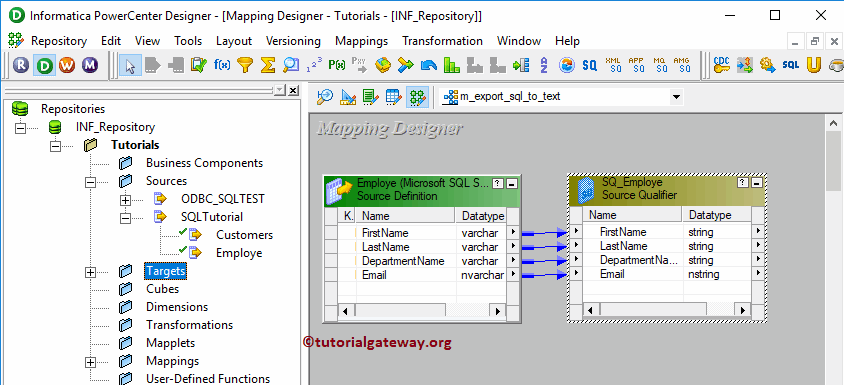
Task: Collapse the SQLTutorial source
Action: coord(125,218)
